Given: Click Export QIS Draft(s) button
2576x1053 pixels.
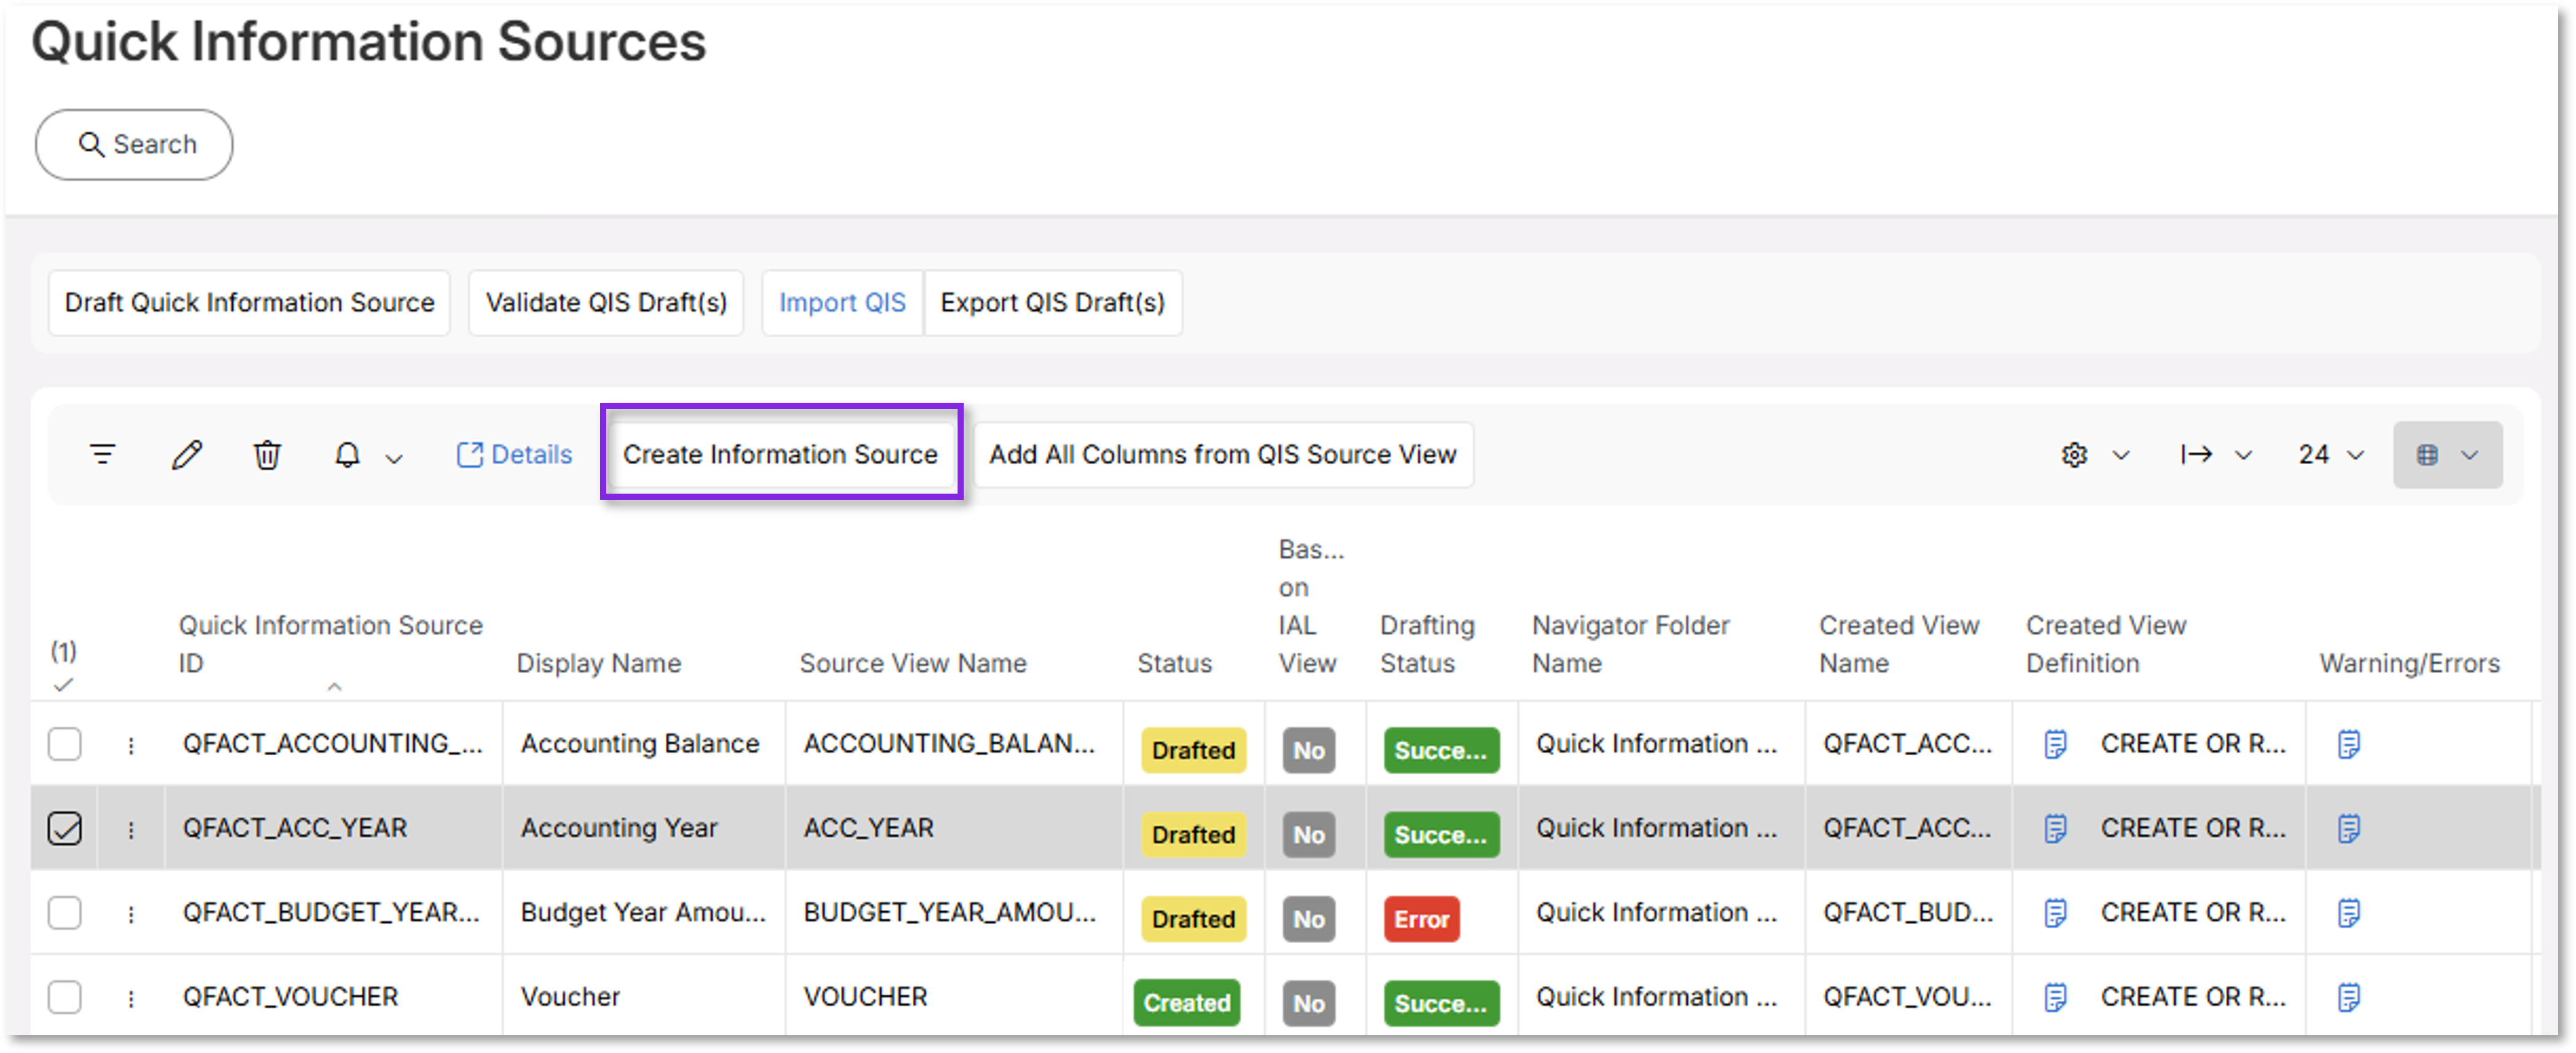Looking at the screenshot, I should tap(1052, 302).
